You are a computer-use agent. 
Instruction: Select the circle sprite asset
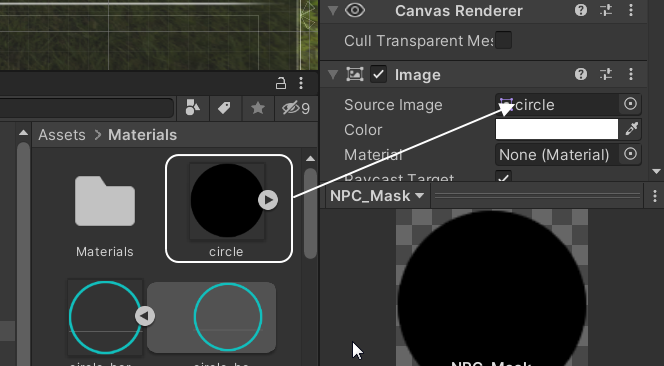[228, 208]
